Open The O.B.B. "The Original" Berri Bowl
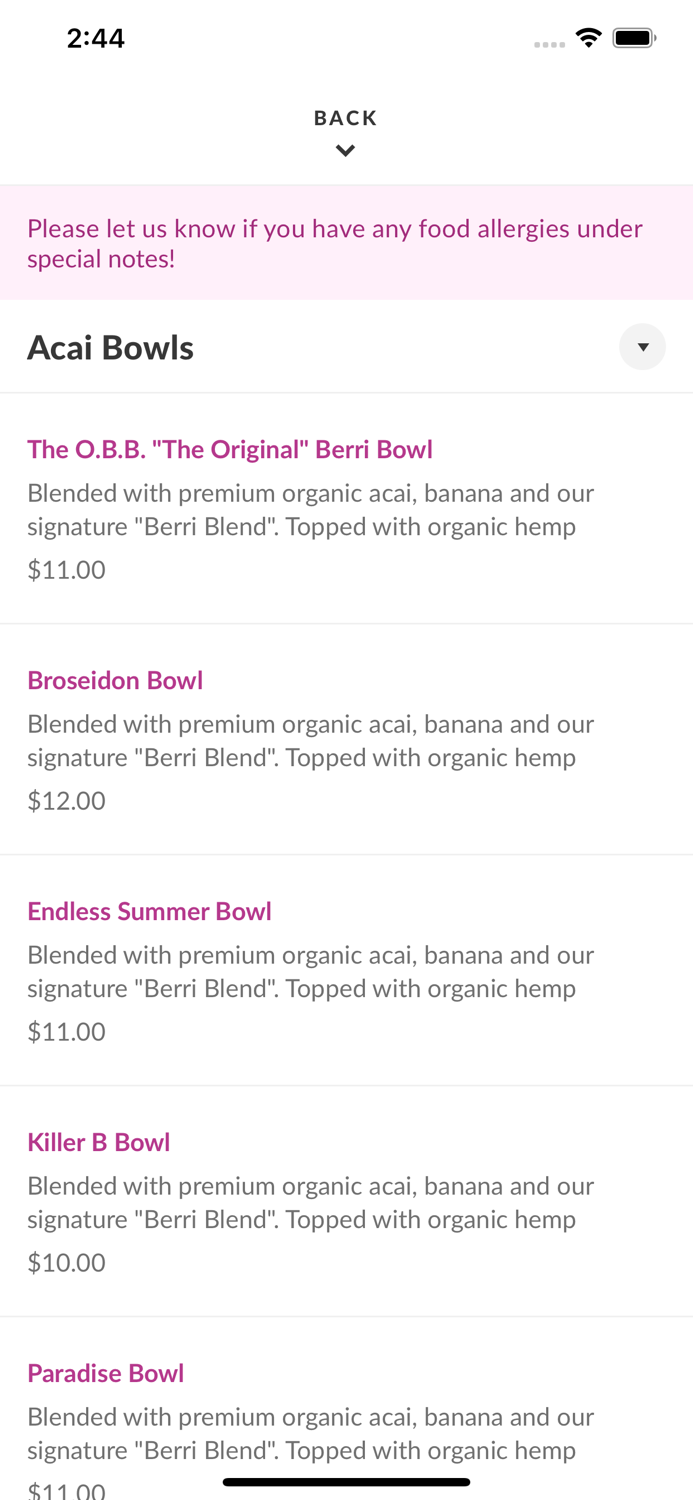Image resolution: width=693 pixels, height=1500 pixels. [230, 449]
